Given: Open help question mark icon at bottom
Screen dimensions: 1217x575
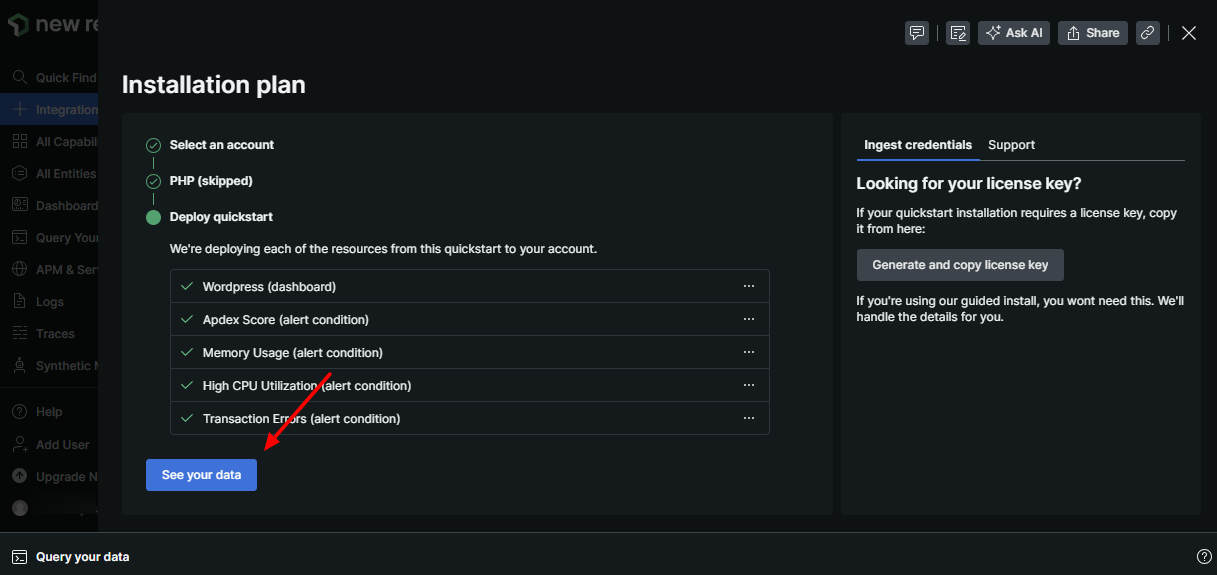Looking at the screenshot, I should point(1204,556).
